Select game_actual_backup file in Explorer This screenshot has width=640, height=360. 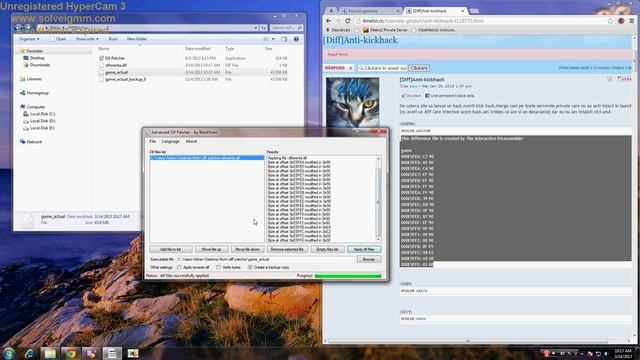click(x=125, y=79)
